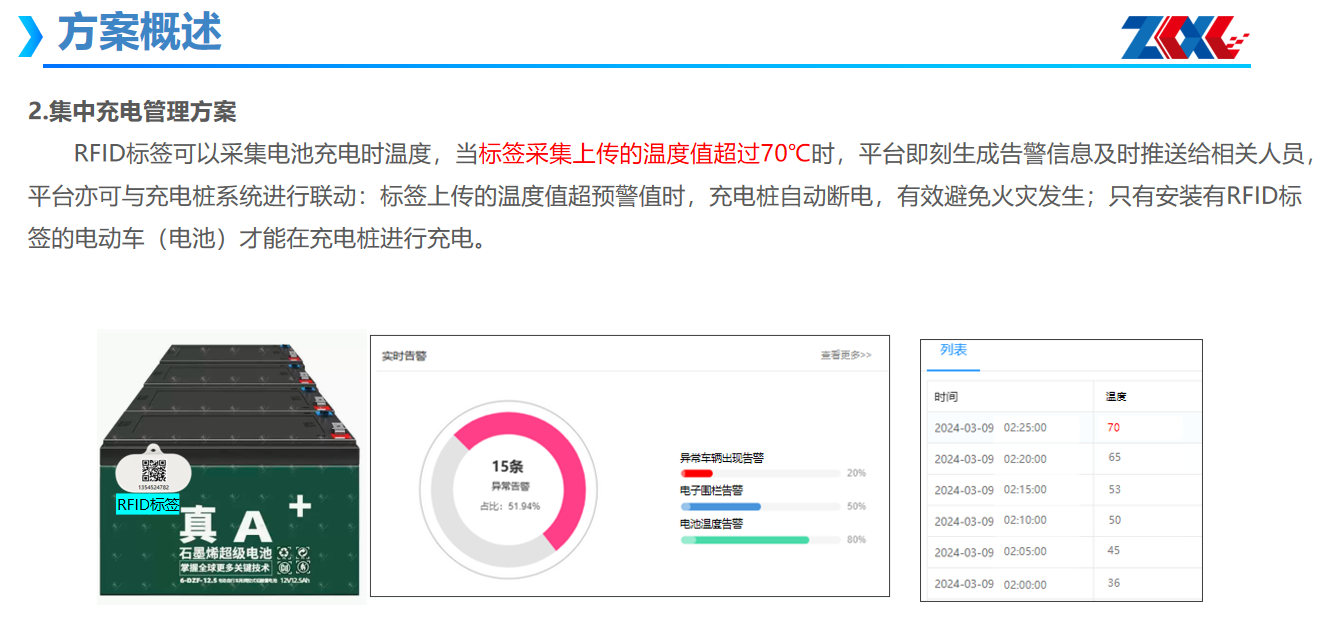This screenshot has height=630, width=1329.
Task: Click the red 异常车辆出现告警 progress bar
Action: (697, 473)
